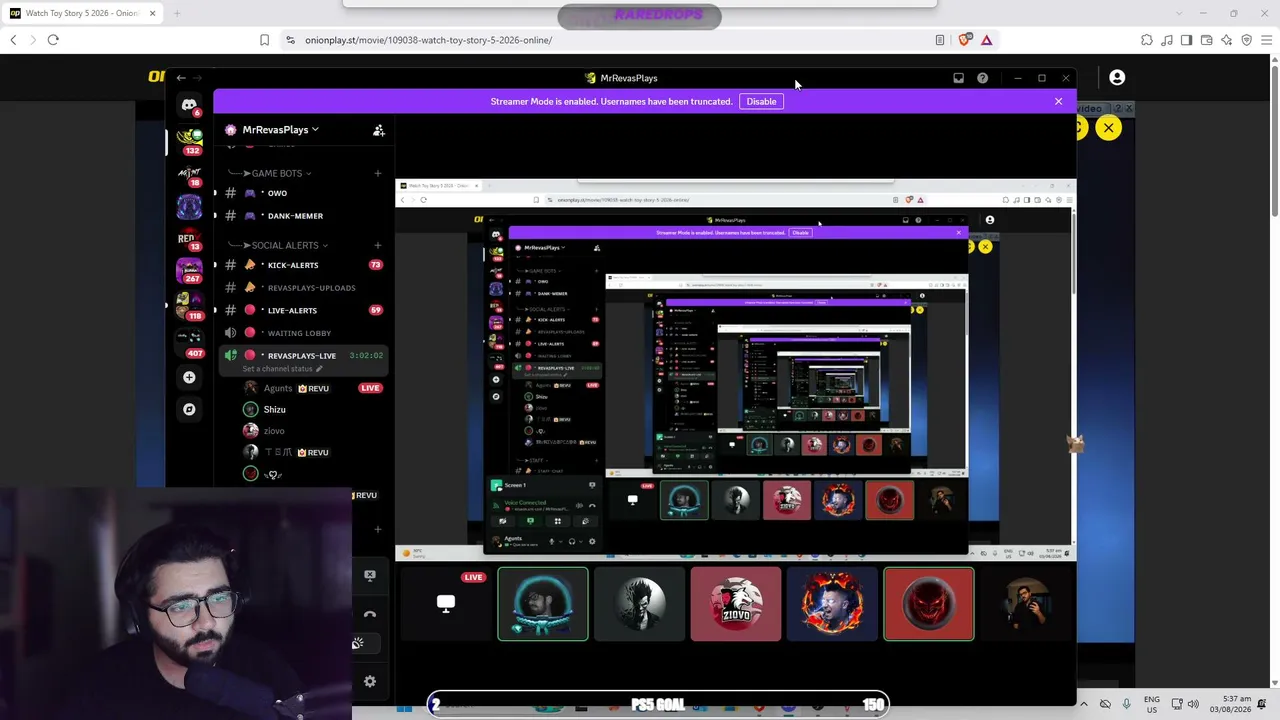Screen dimensions: 1280x720
Task: Open the kick-alerts channel
Action: [300, 265]
